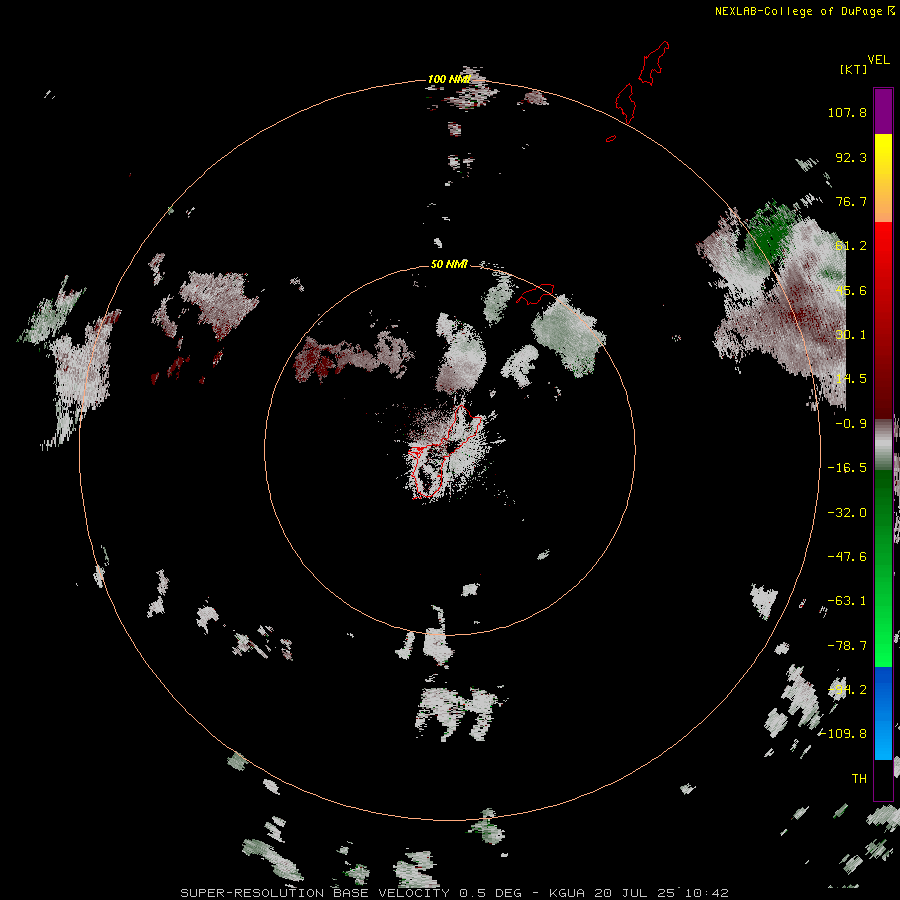Select the -16.5 legend value

(x=847, y=468)
